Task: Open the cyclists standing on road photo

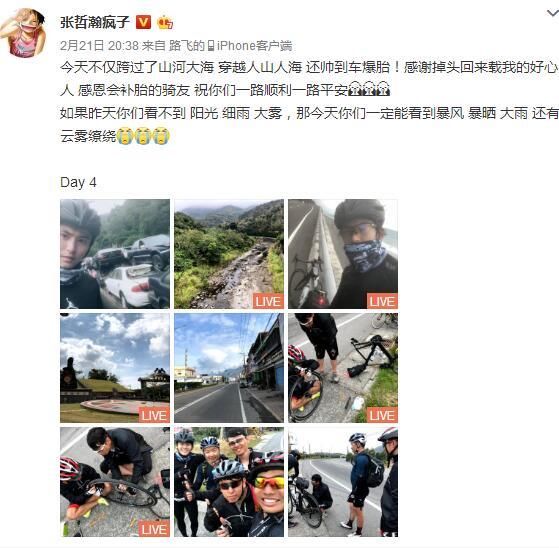Action: click(x=343, y=482)
